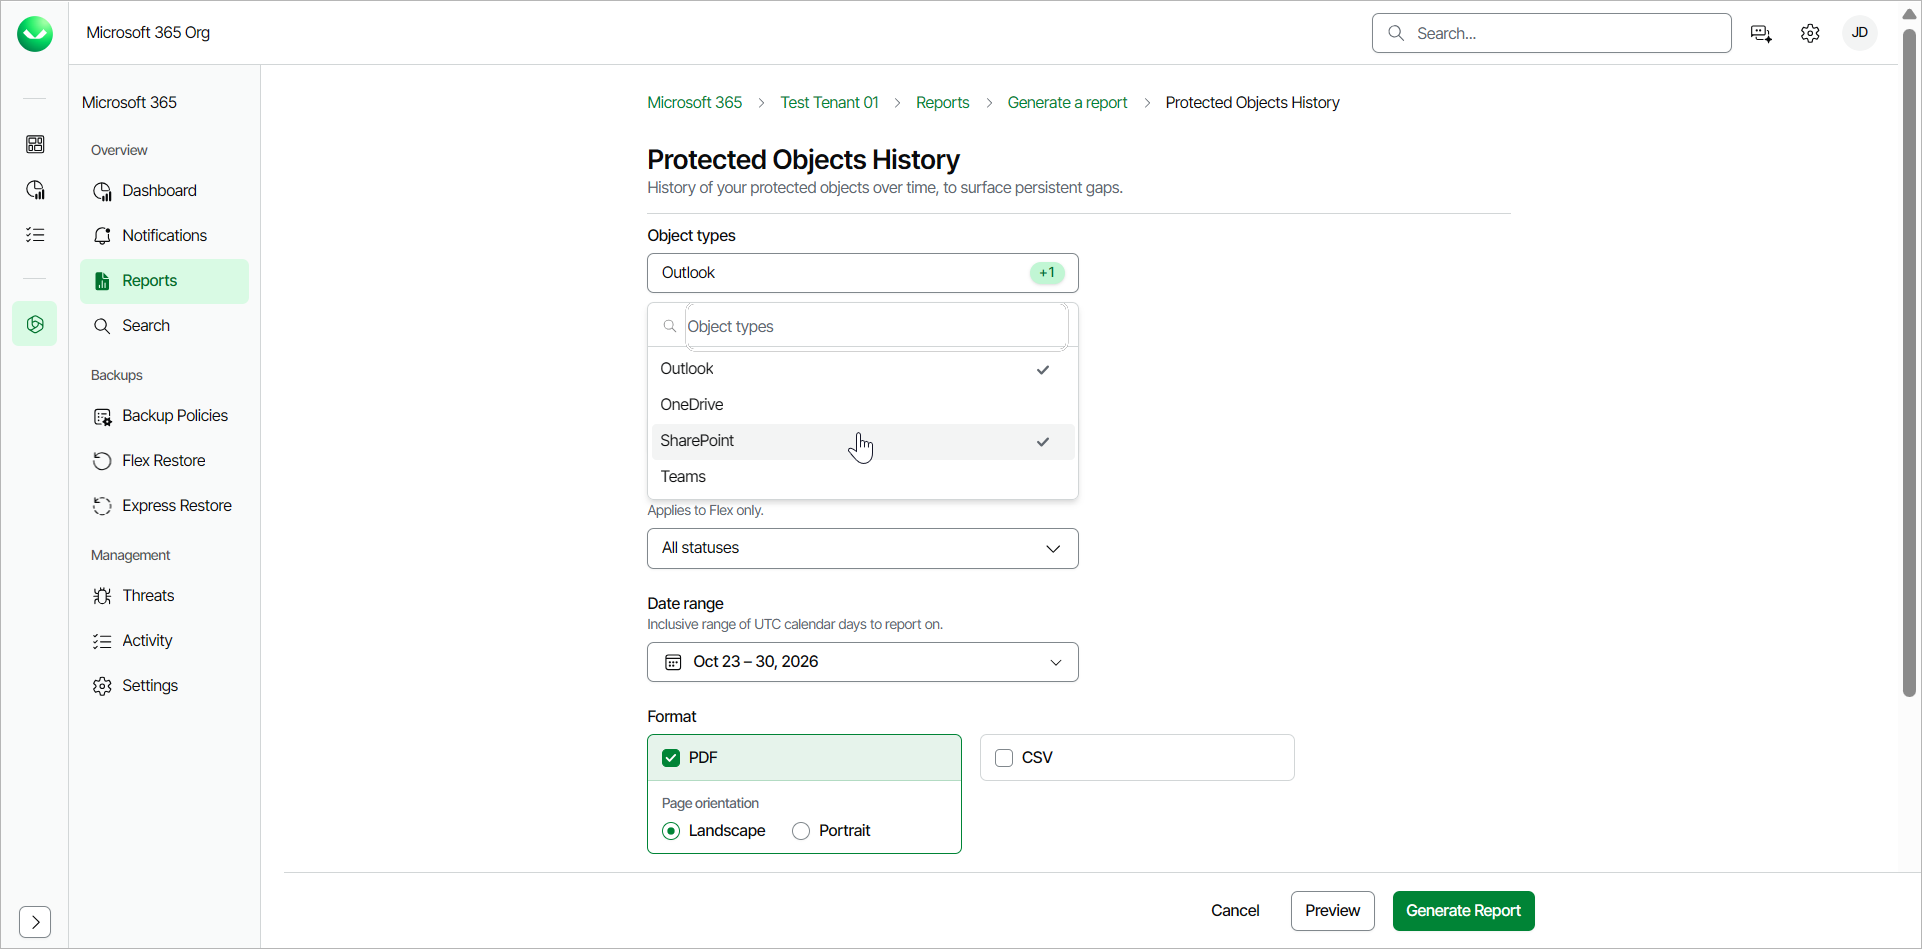Image resolution: width=1922 pixels, height=949 pixels.
Task: Click the Dashboard icon in the sidebar
Action: point(102,191)
